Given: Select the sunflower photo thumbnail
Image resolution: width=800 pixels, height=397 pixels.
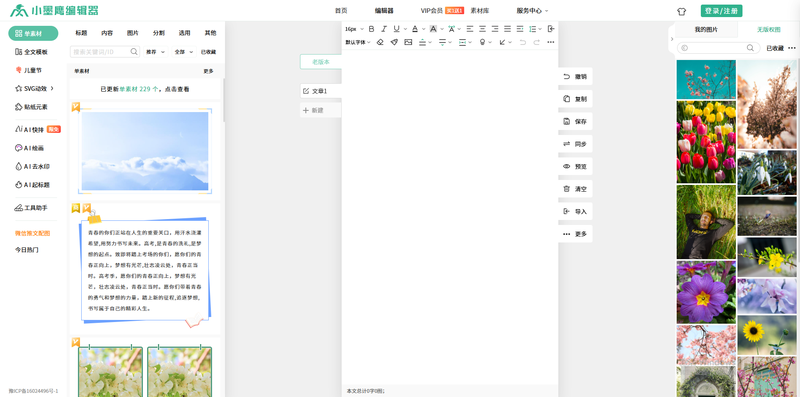Looking at the screenshot, I should 767,335.
